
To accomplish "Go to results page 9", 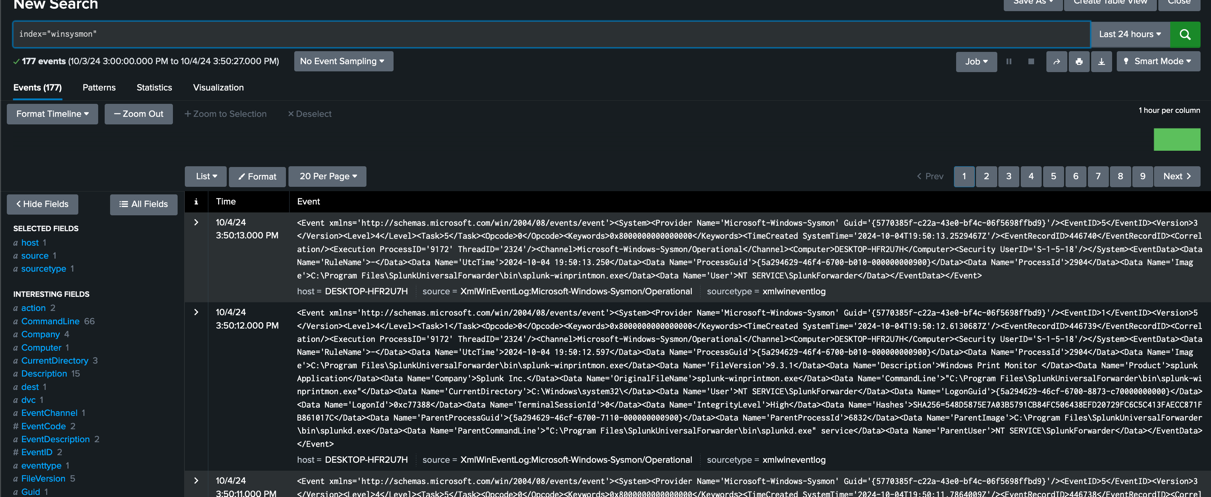I will point(1143,176).
